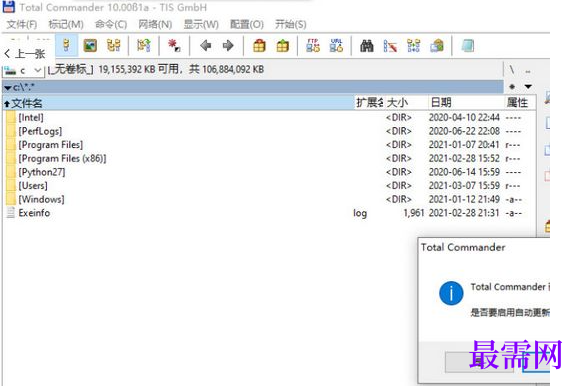Click date 2020-04-10 22:44
Viewport: 581px width, 386px height.
[x=464, y=117]
